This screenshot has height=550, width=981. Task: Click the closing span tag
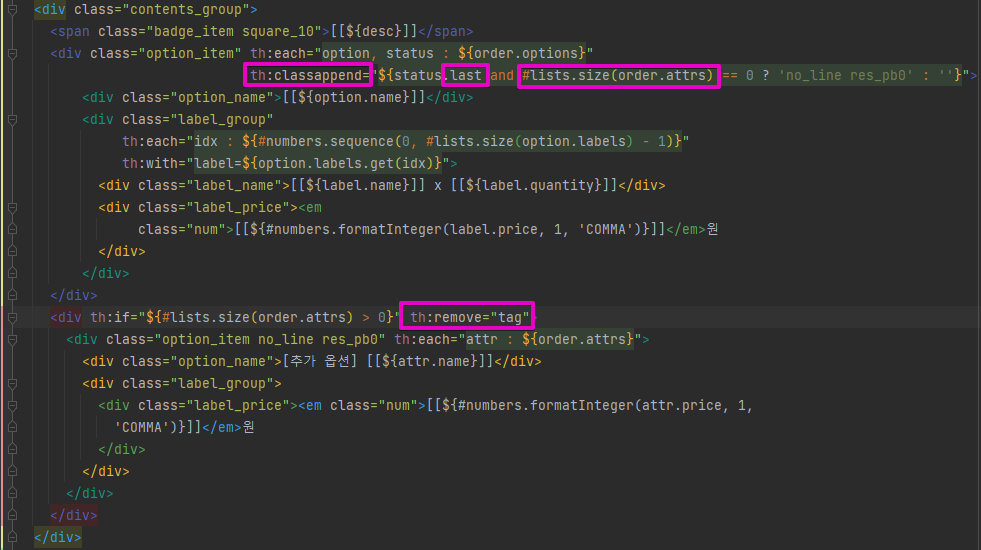coord(445,31)
